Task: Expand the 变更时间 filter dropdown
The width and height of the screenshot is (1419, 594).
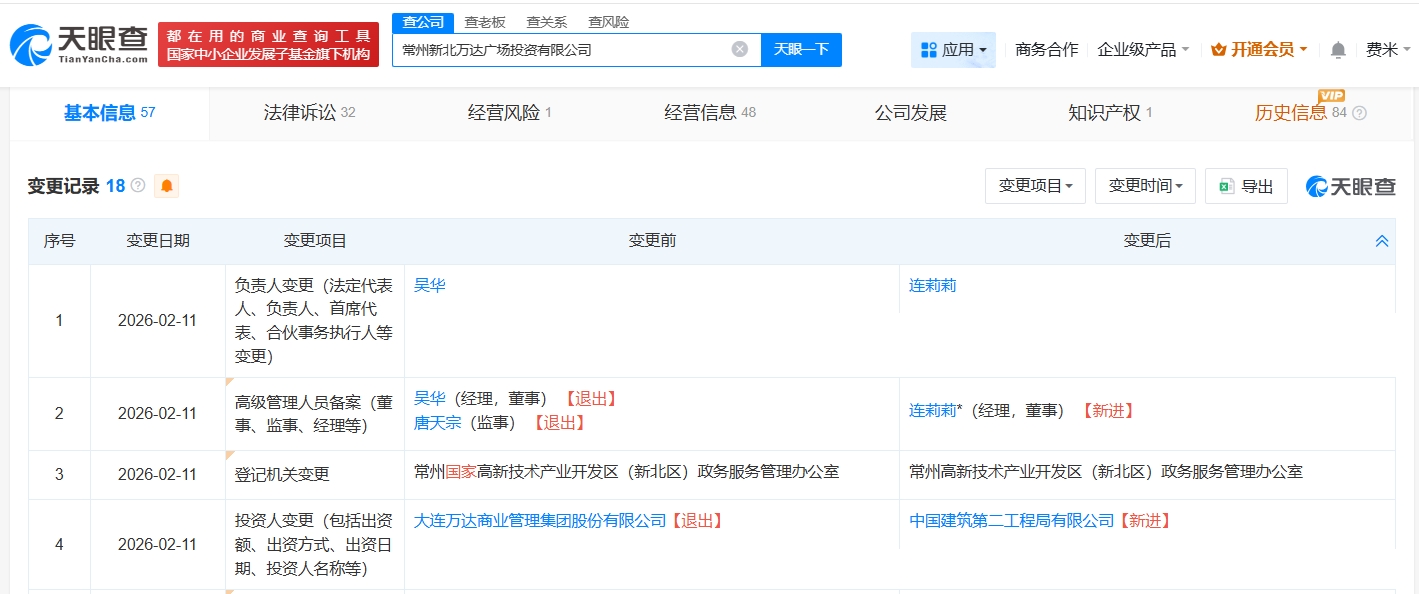Action: pos(1145,186)
